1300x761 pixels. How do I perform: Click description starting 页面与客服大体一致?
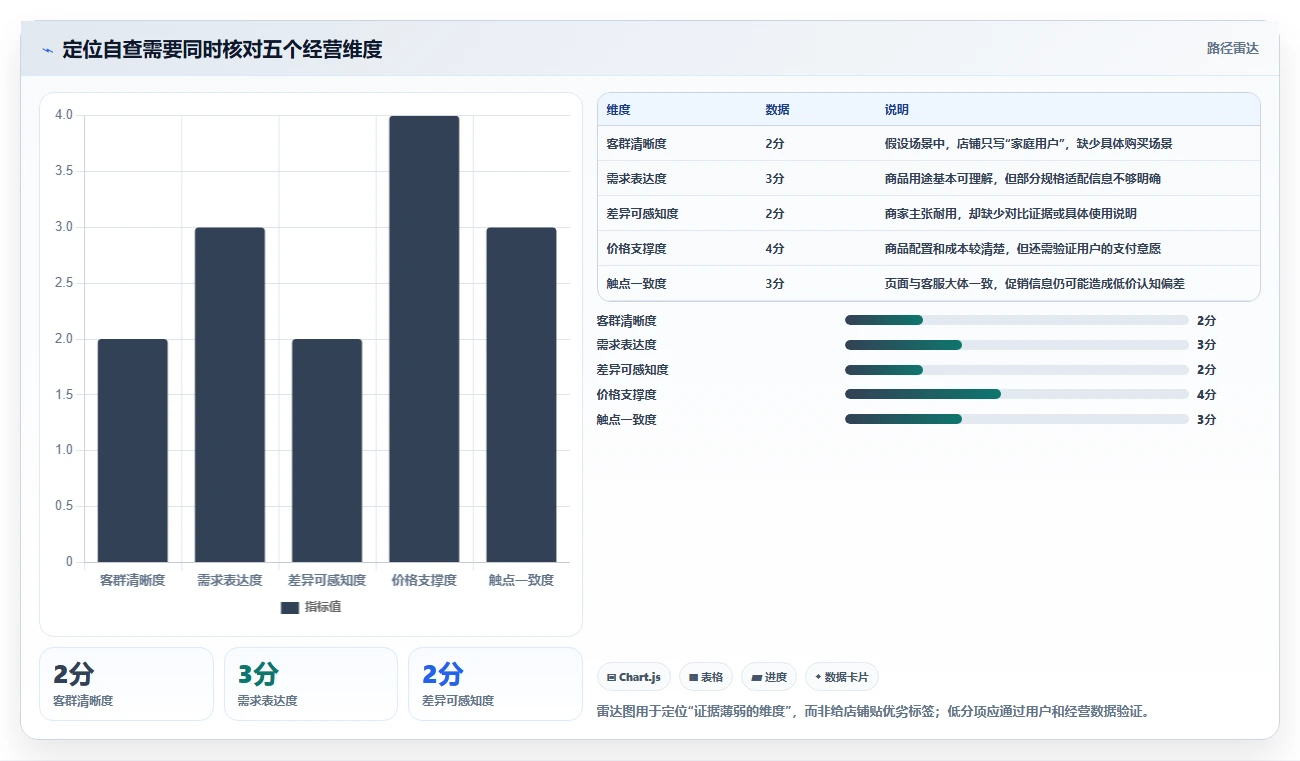(1034, 284)
